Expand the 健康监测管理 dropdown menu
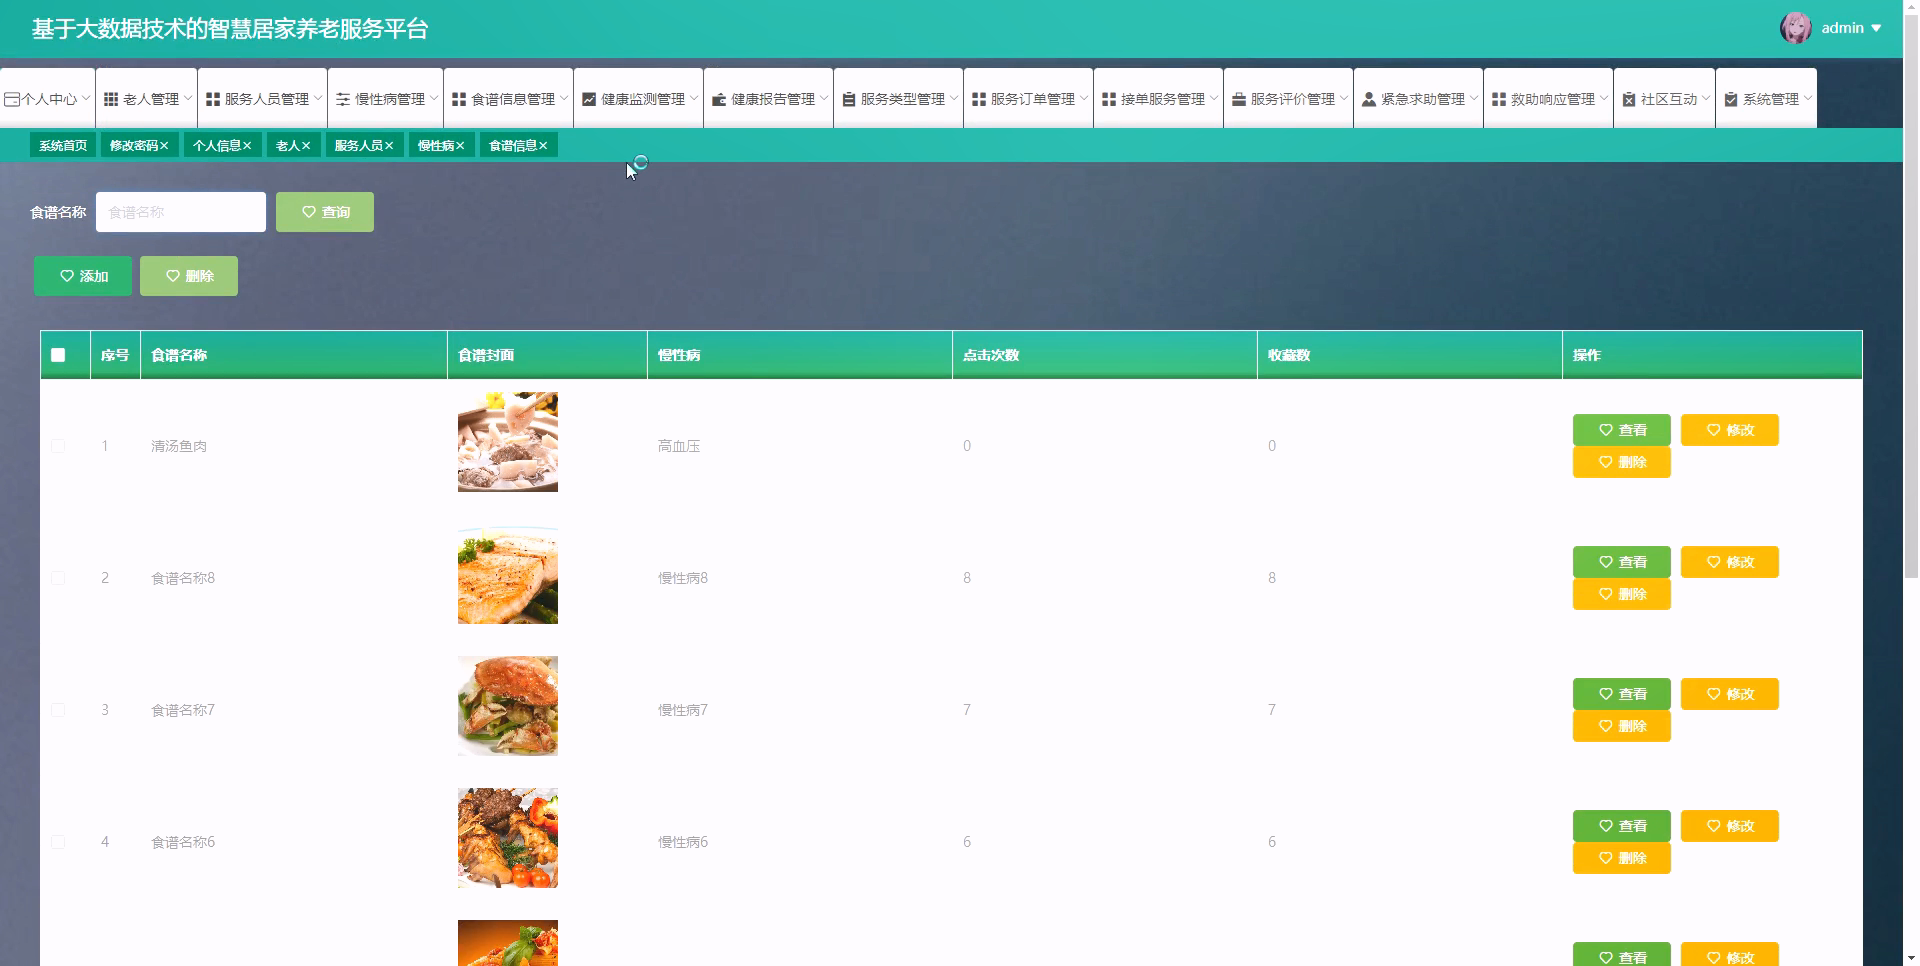The height and width of the screenshot is (966, 1920). [694, 98]
